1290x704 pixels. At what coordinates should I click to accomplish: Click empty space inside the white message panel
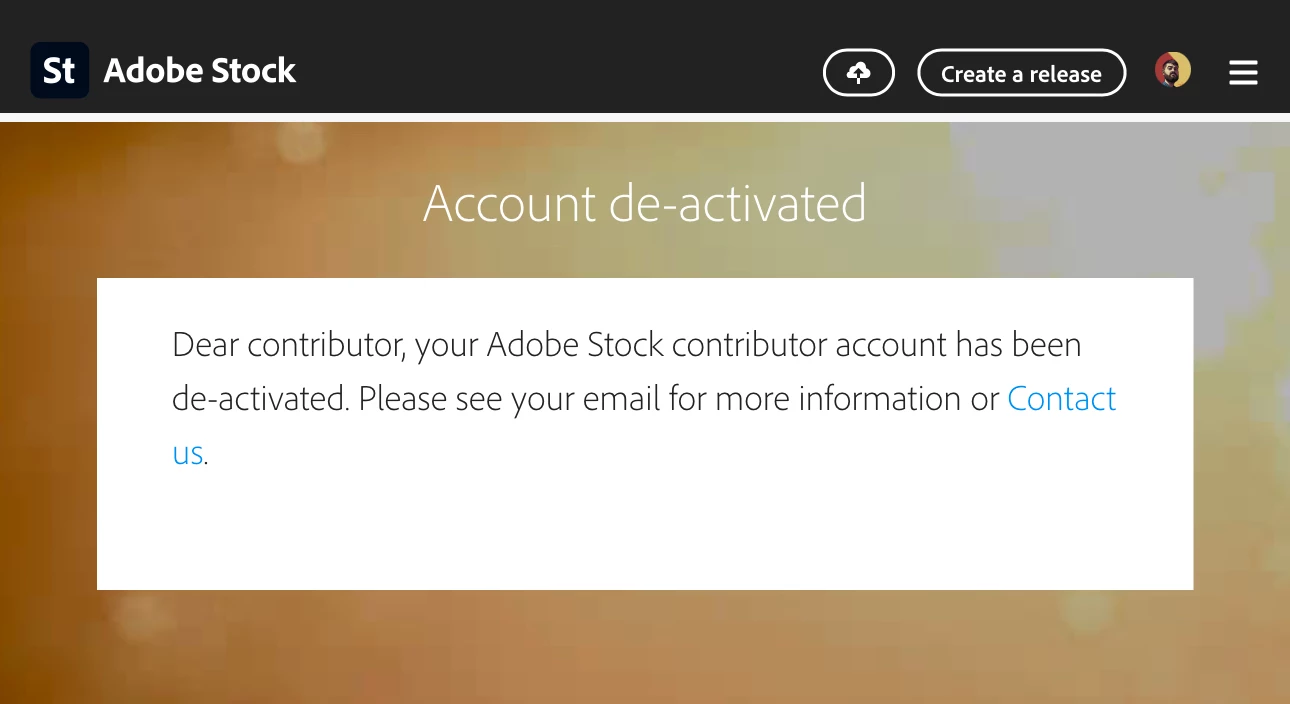click(x=644, y=530)
